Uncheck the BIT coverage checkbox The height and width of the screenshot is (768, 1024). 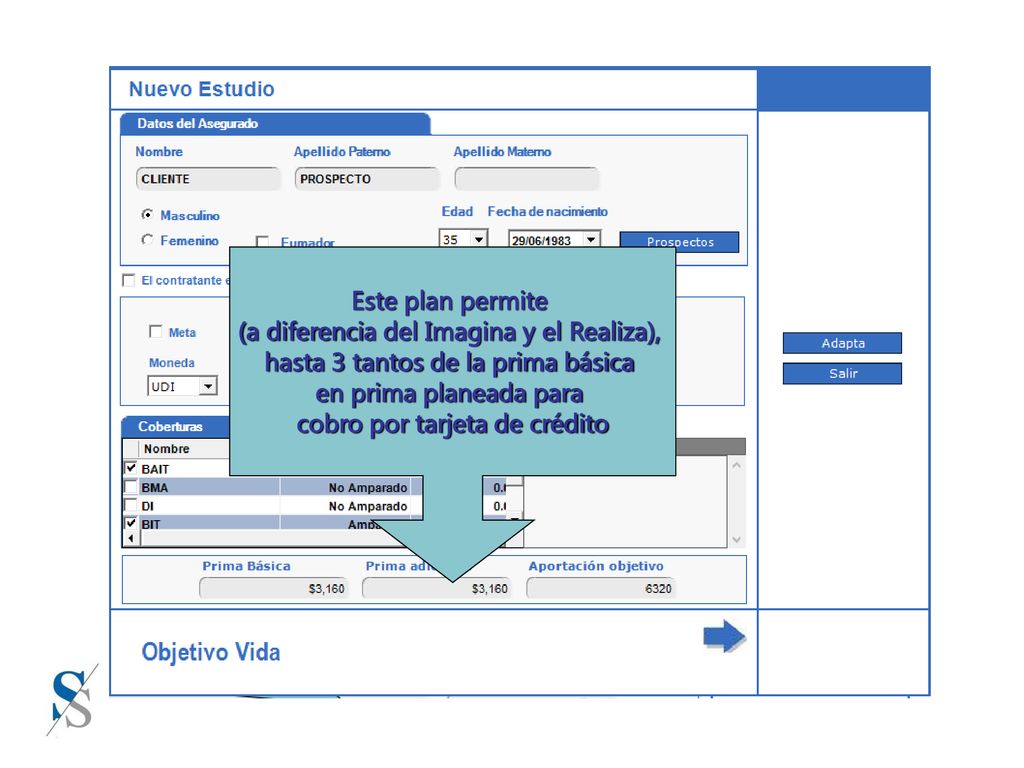coord(131,524)
